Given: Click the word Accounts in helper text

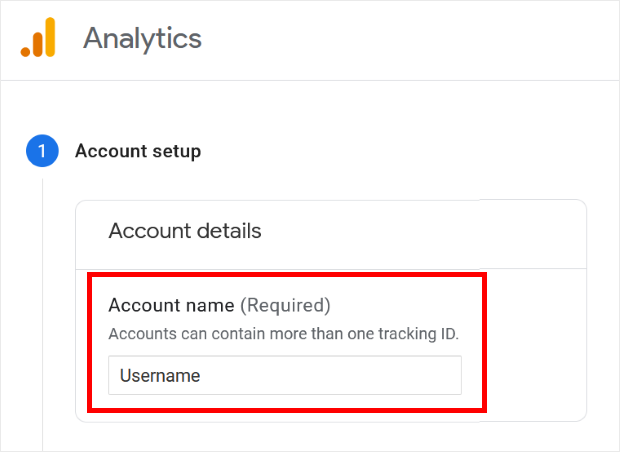Looking at the screenshot, I should point(138,333).
